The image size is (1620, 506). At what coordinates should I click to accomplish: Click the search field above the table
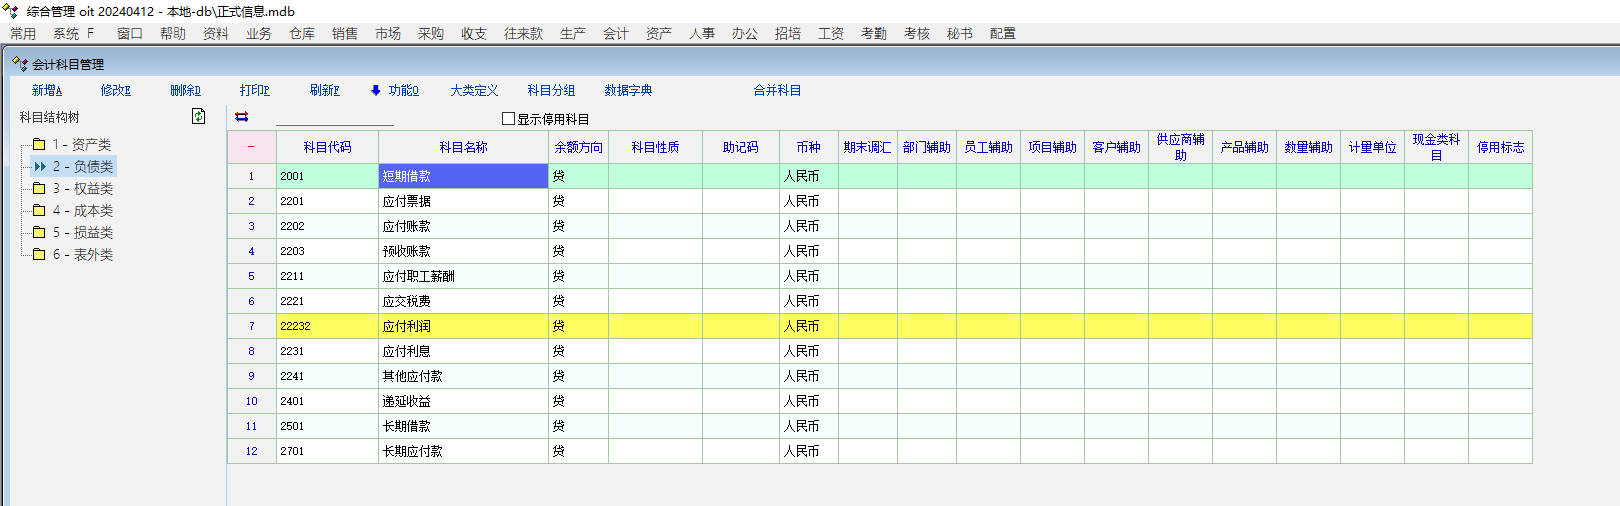[x=334, y=118]
